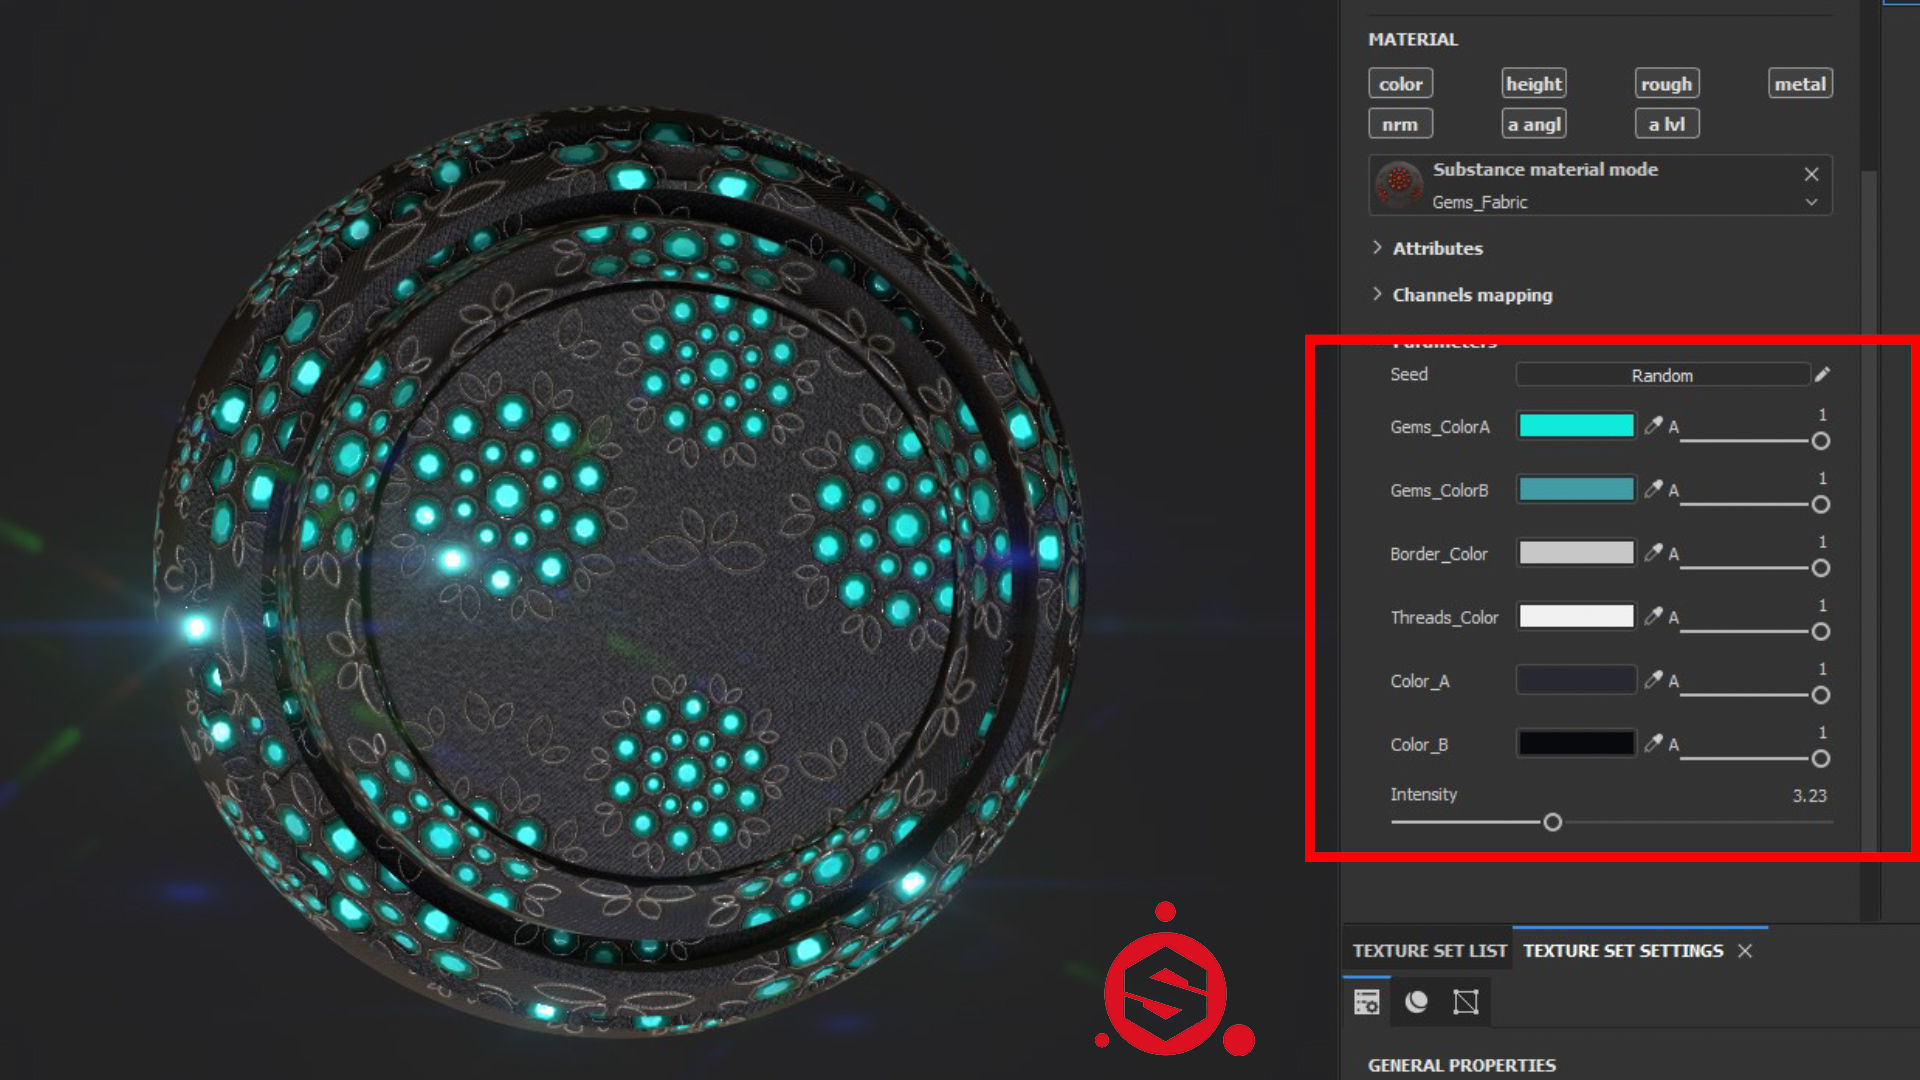Toggle the rough channel preview
Image resolution: width=1920 pixels, height=1080 pixels.
(x=1666, y=83)
